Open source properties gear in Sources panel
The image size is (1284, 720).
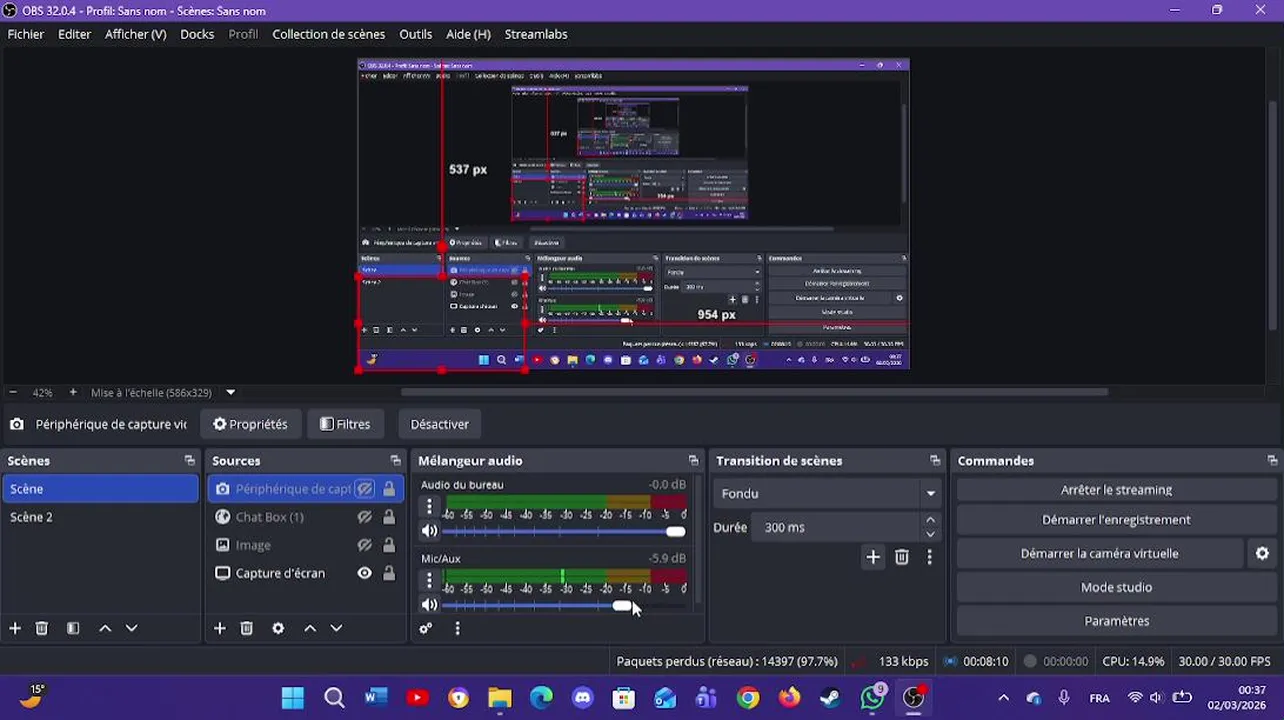[278, 628]
